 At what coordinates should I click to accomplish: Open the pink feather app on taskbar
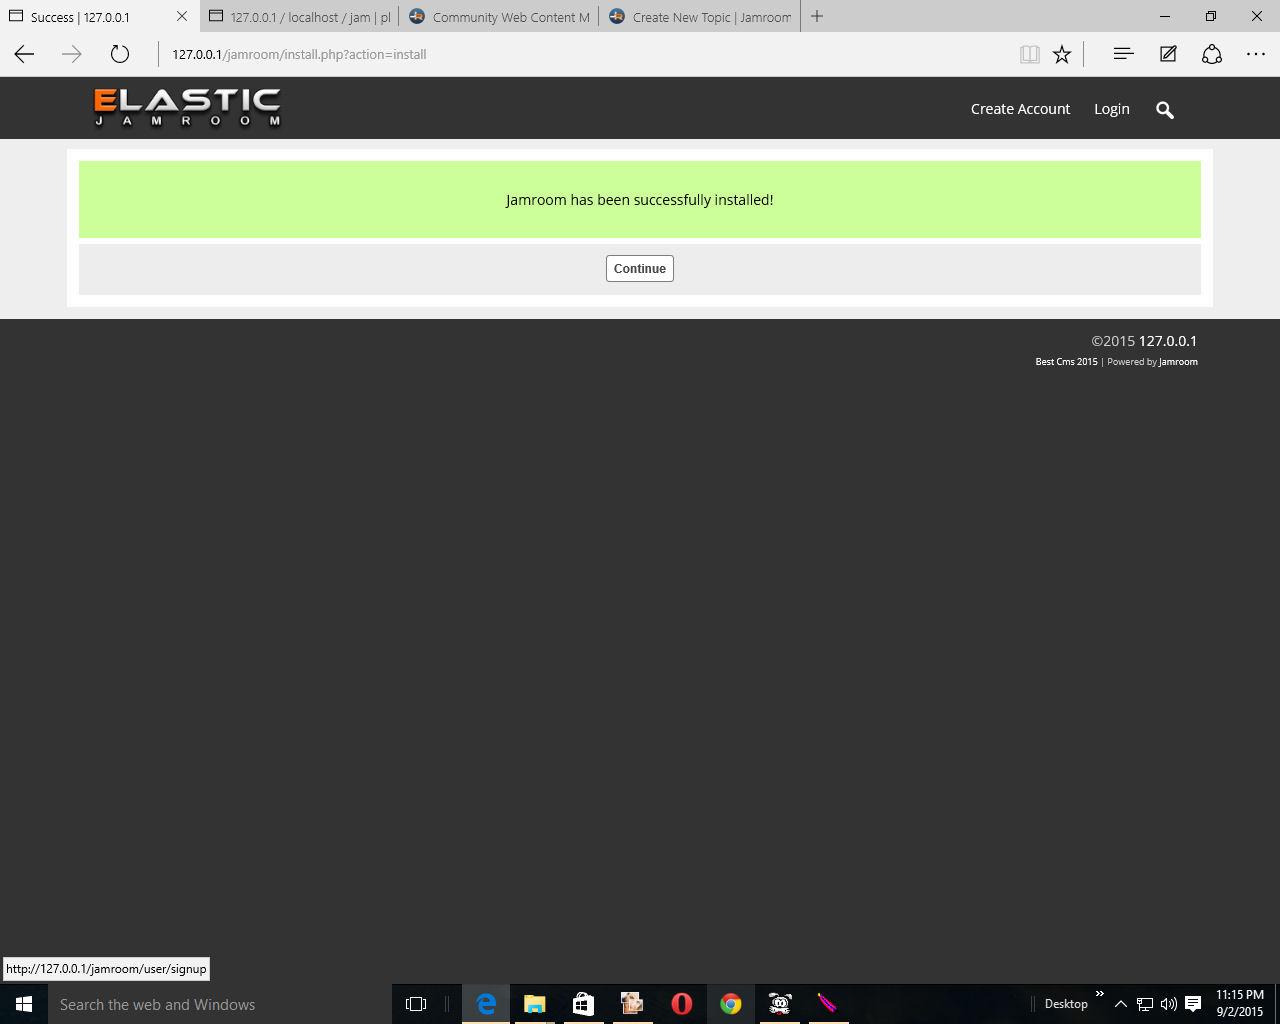coord(828,1004)
